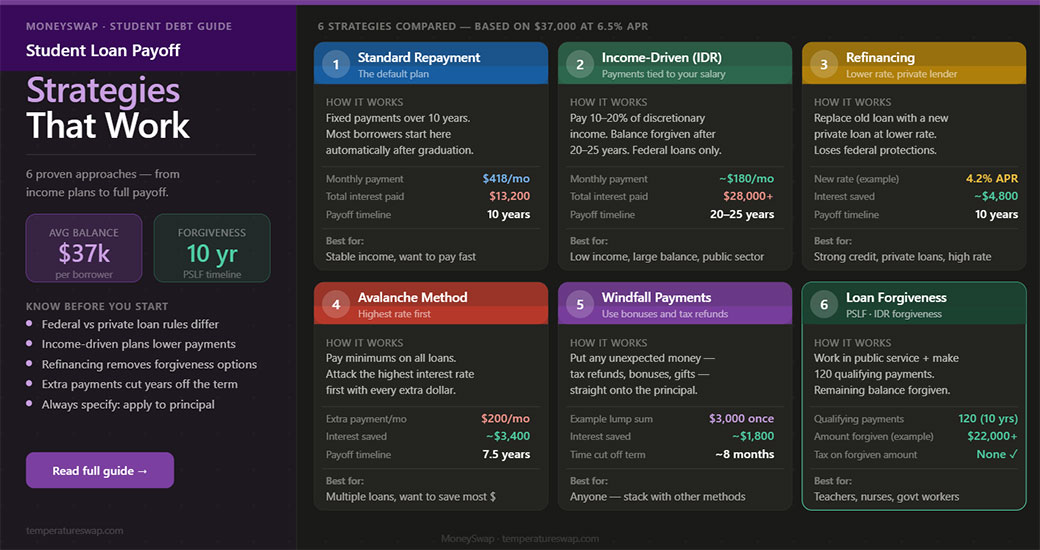This screenshot has width=1040, height=550.
Task: Select the Income-Driven (IDR) card header
Action: point(675,64)
